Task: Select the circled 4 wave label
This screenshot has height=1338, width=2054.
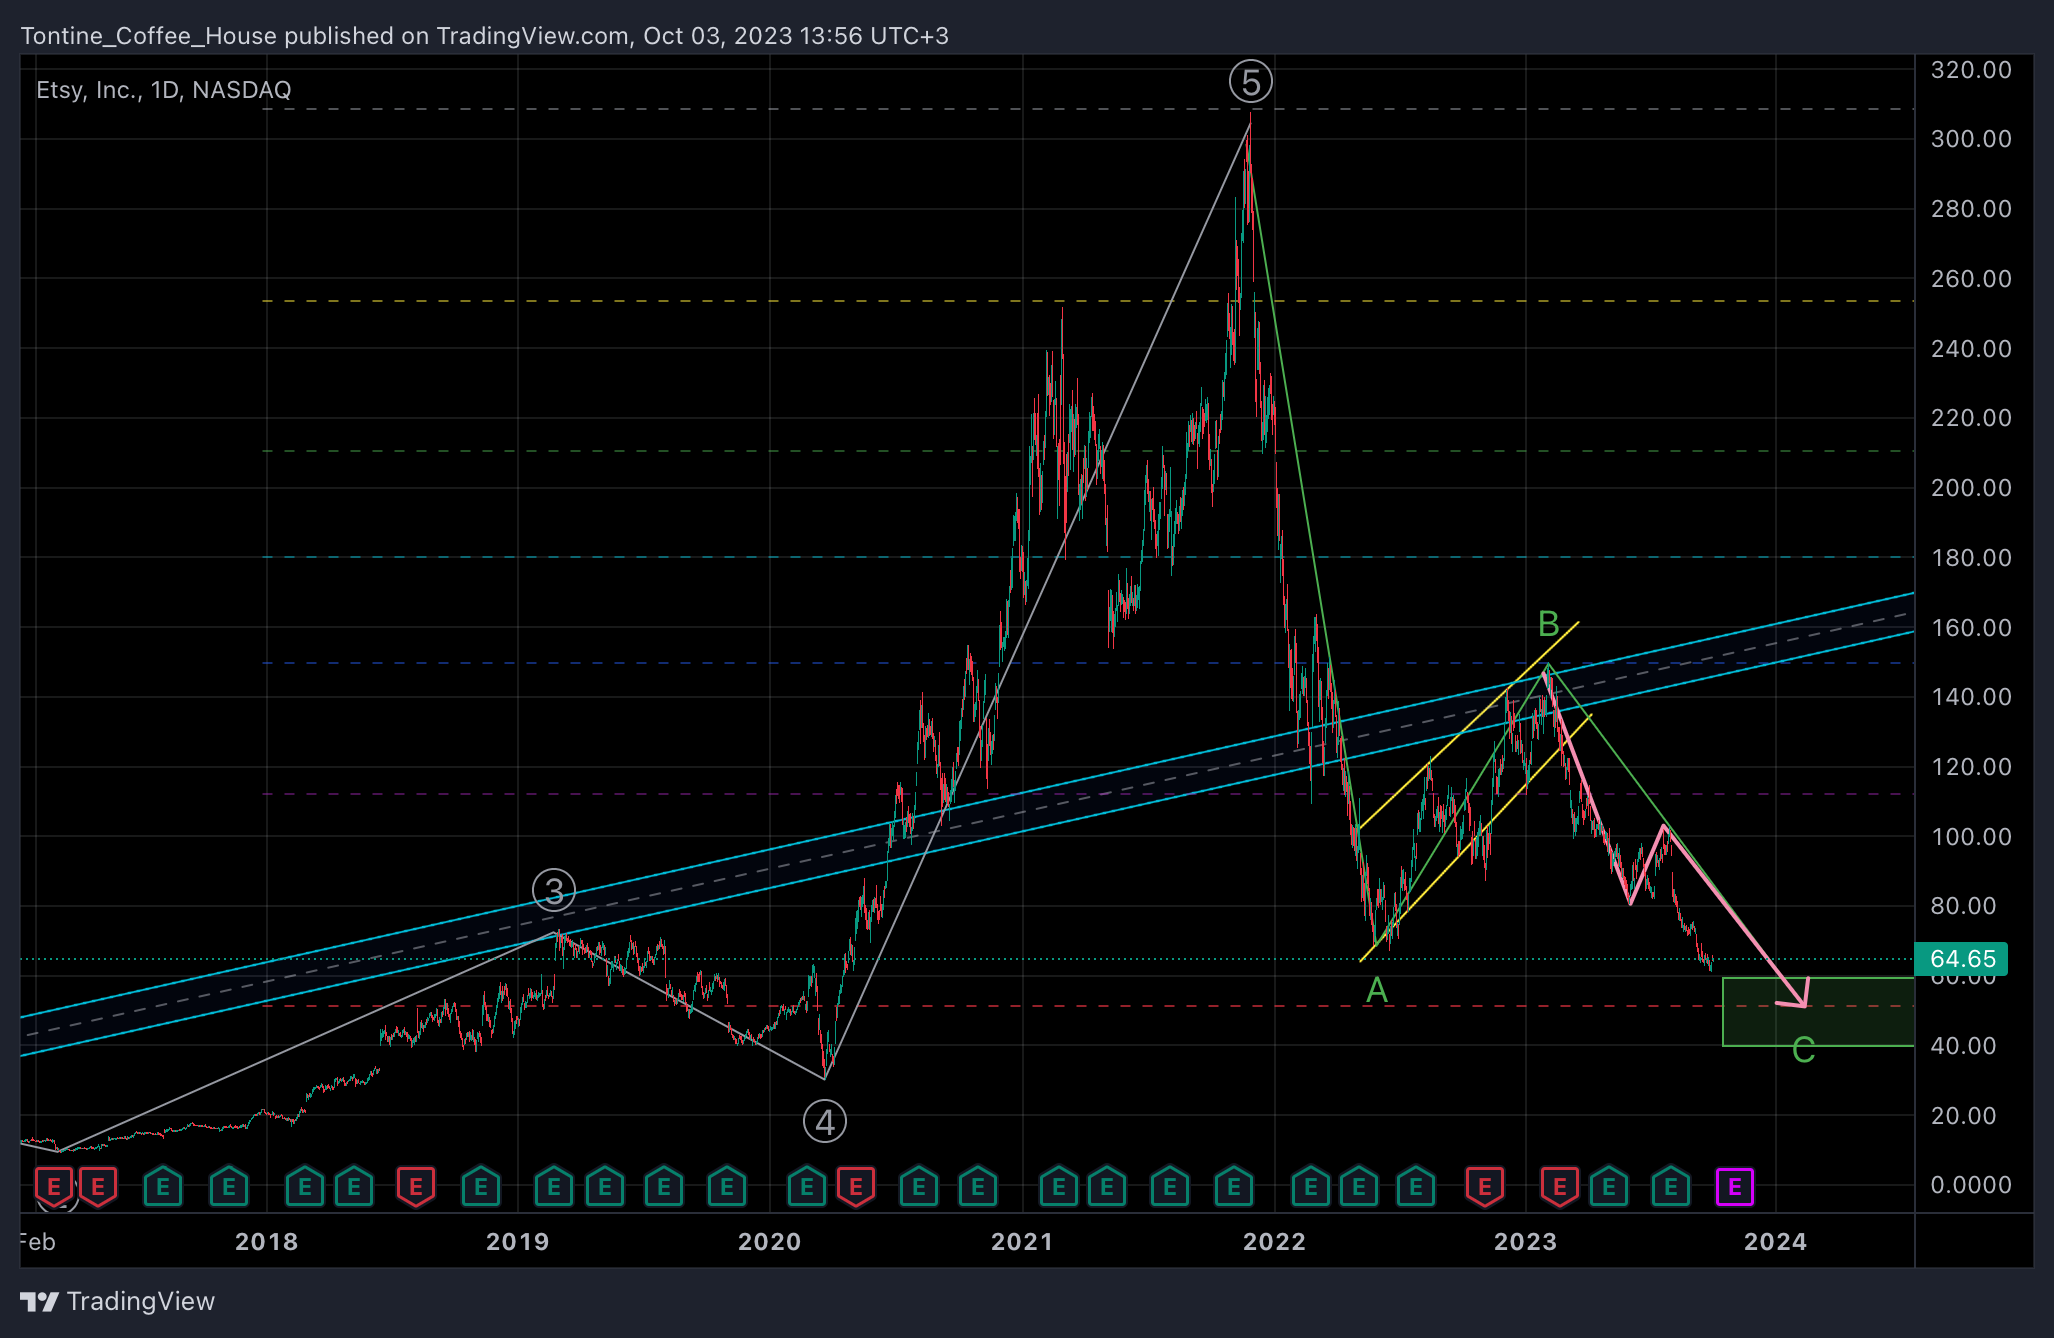Action: pyautogui.click(x=825, y=1122)
